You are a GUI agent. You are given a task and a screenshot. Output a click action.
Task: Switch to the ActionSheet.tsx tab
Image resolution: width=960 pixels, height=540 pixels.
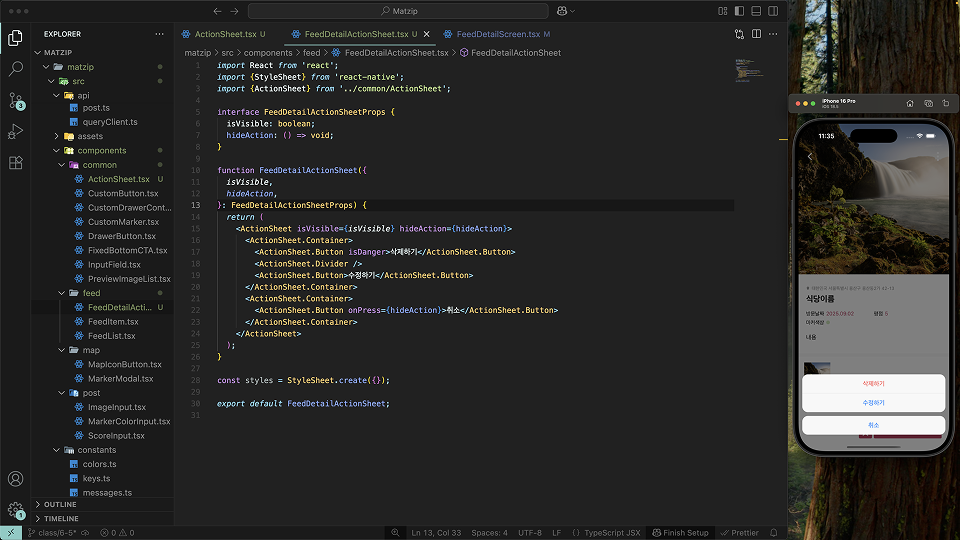(x=224, y=34)
